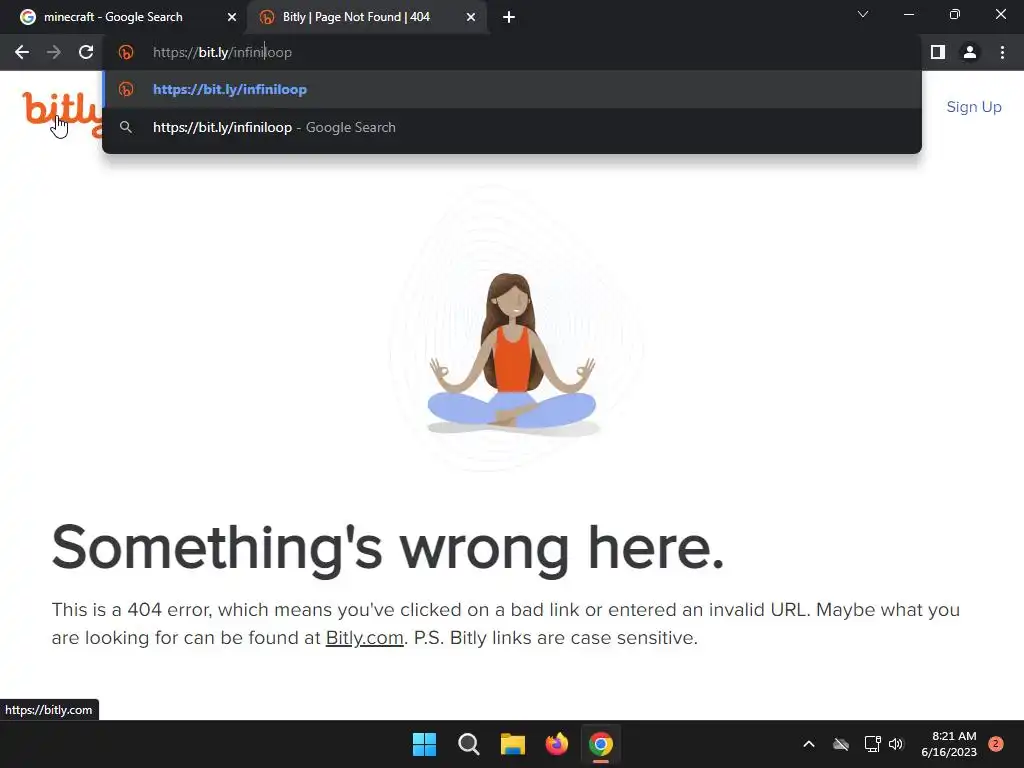The height and width of the screenshot is (768, 1024).
Task: Go back using the browser back arrow
Action: pyautogui.click(x=22, y=52)
